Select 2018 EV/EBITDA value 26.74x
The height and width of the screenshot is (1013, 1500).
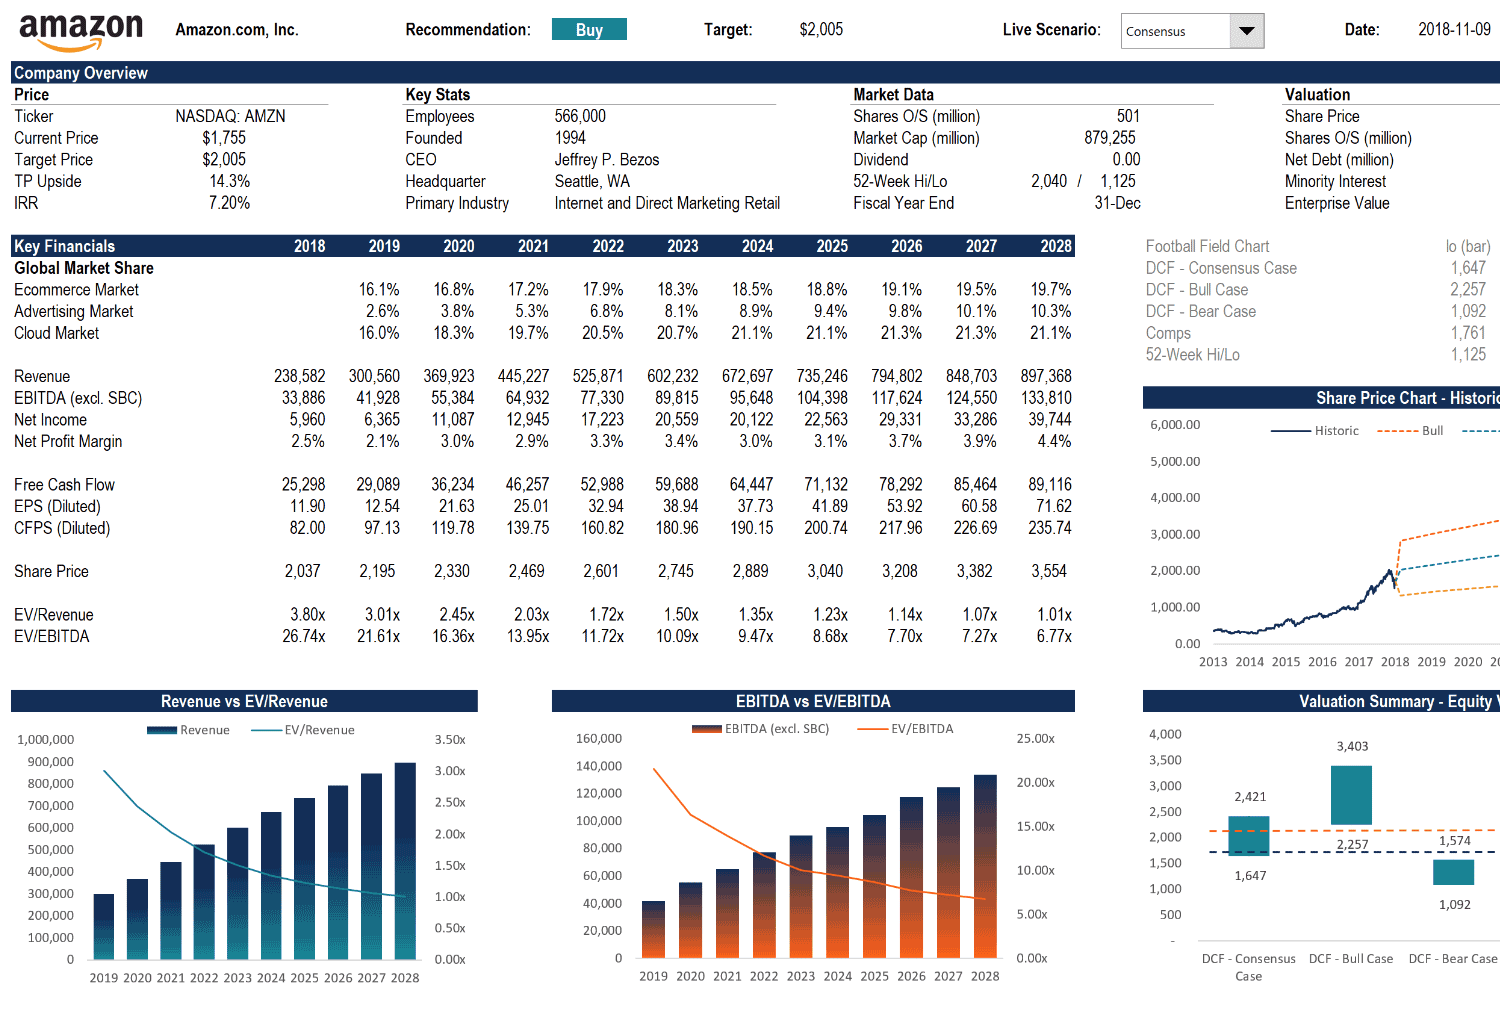click(x=304, y=636)
